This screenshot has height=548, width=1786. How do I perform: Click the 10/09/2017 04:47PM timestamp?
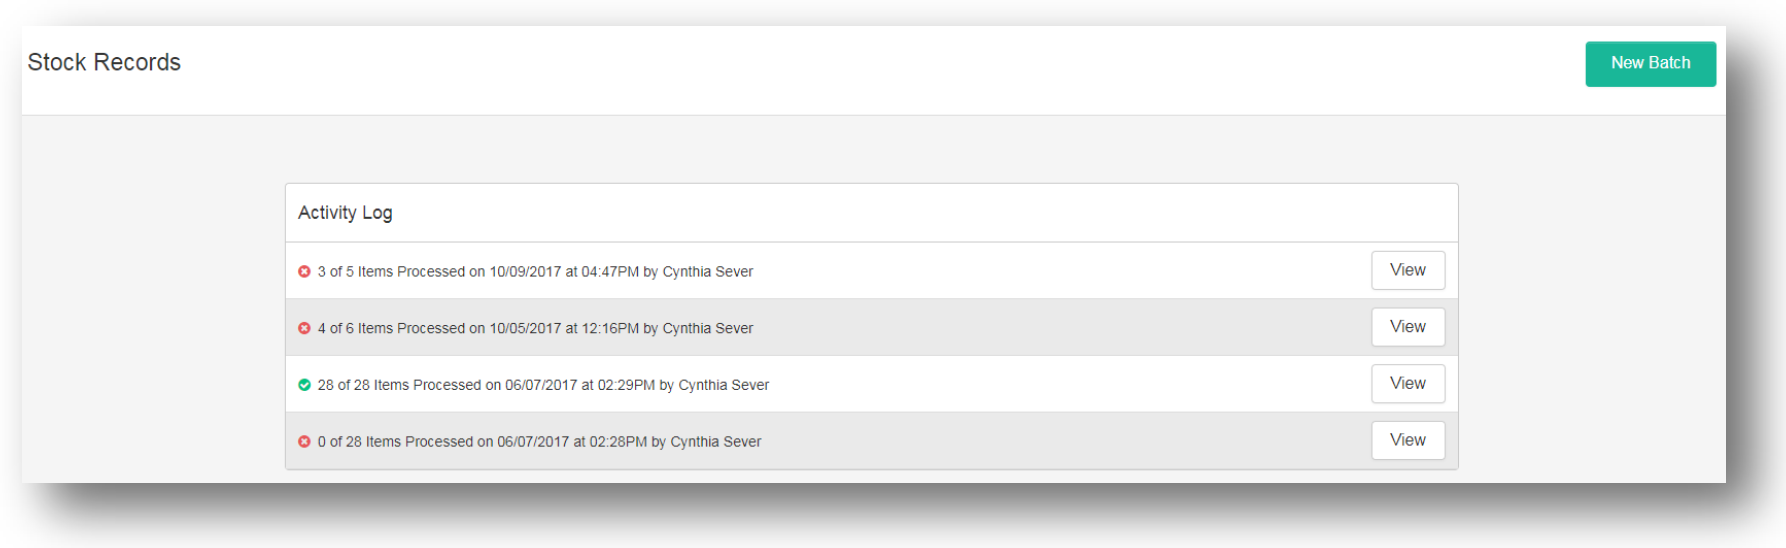point(564,272)
